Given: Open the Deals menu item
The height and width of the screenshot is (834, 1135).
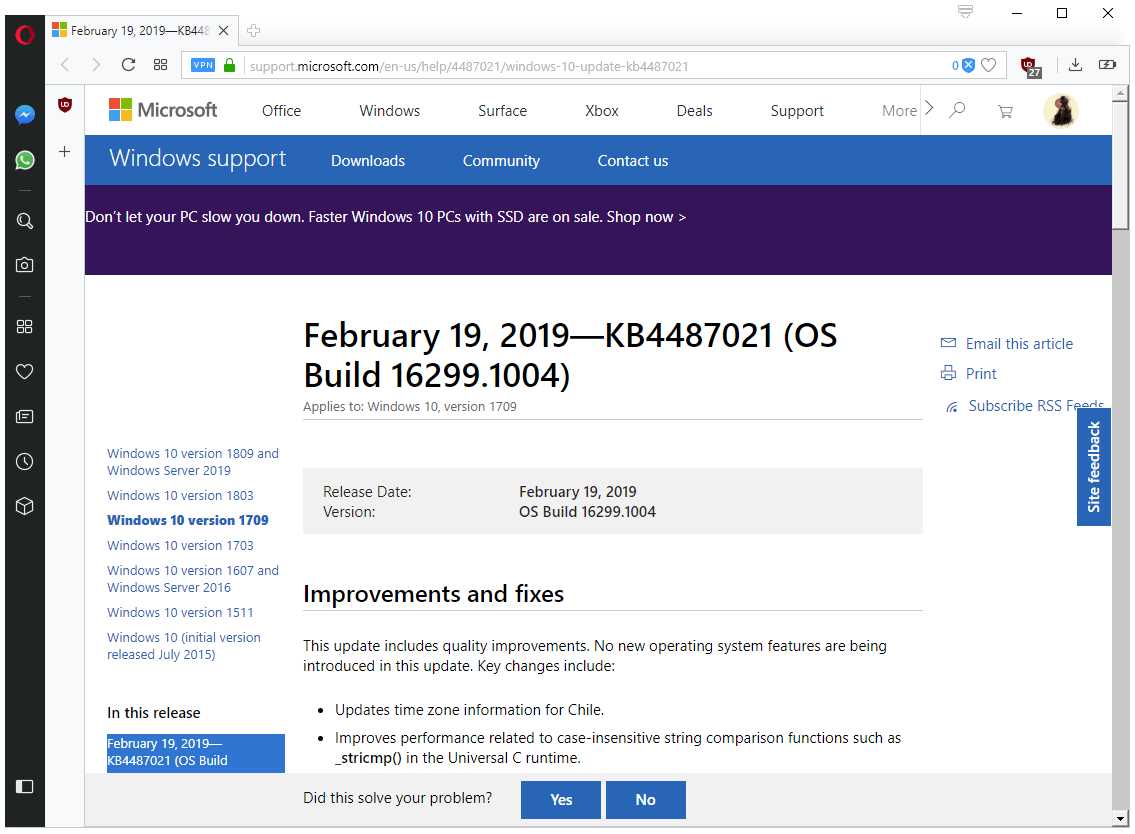Looking at the screenshot, I should coord(694,111).
